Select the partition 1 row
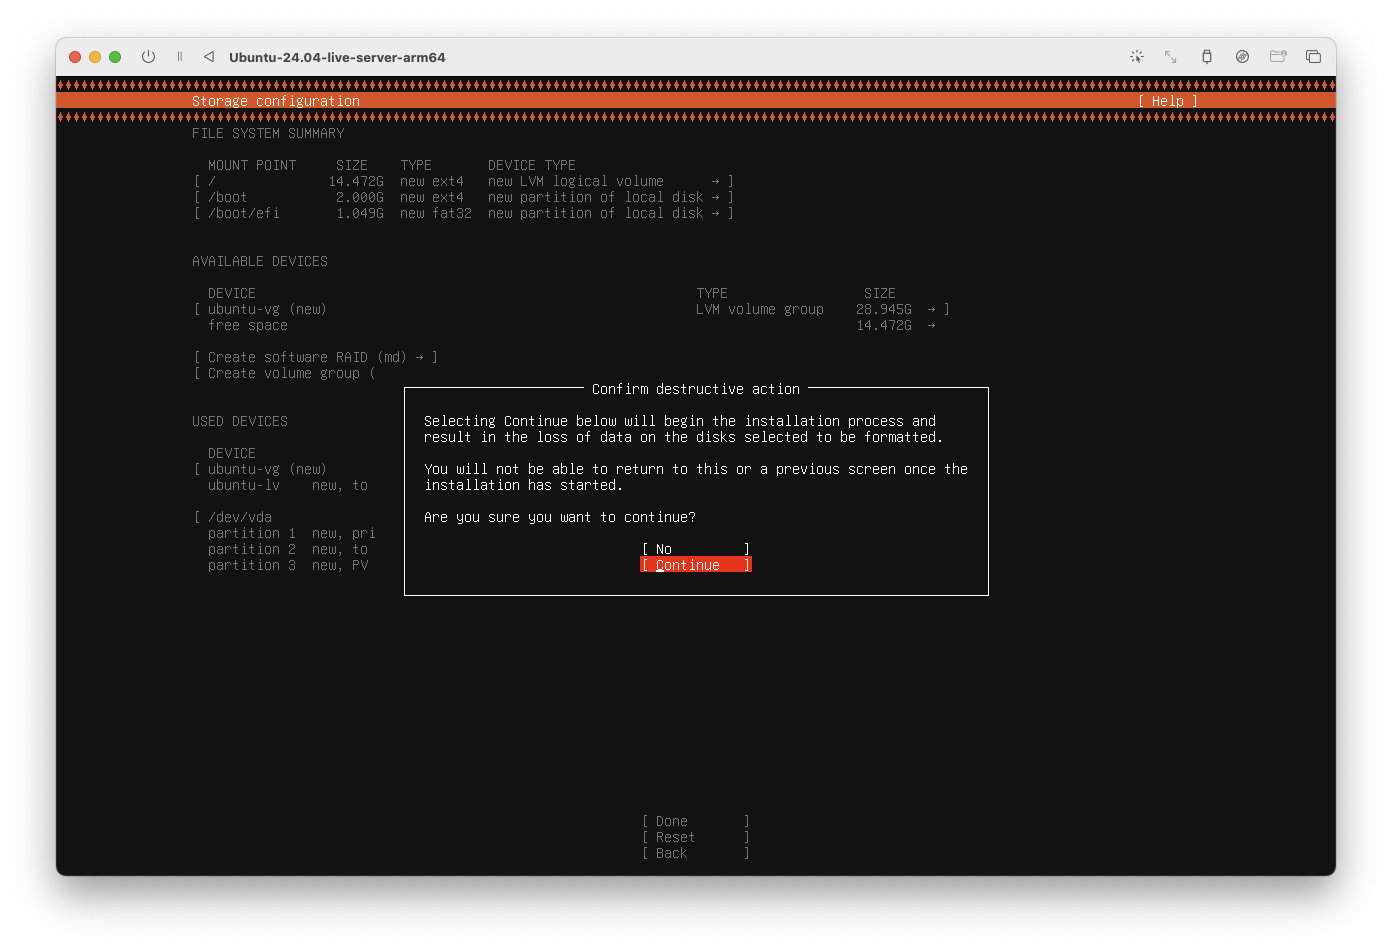 [x=291, y=533]
